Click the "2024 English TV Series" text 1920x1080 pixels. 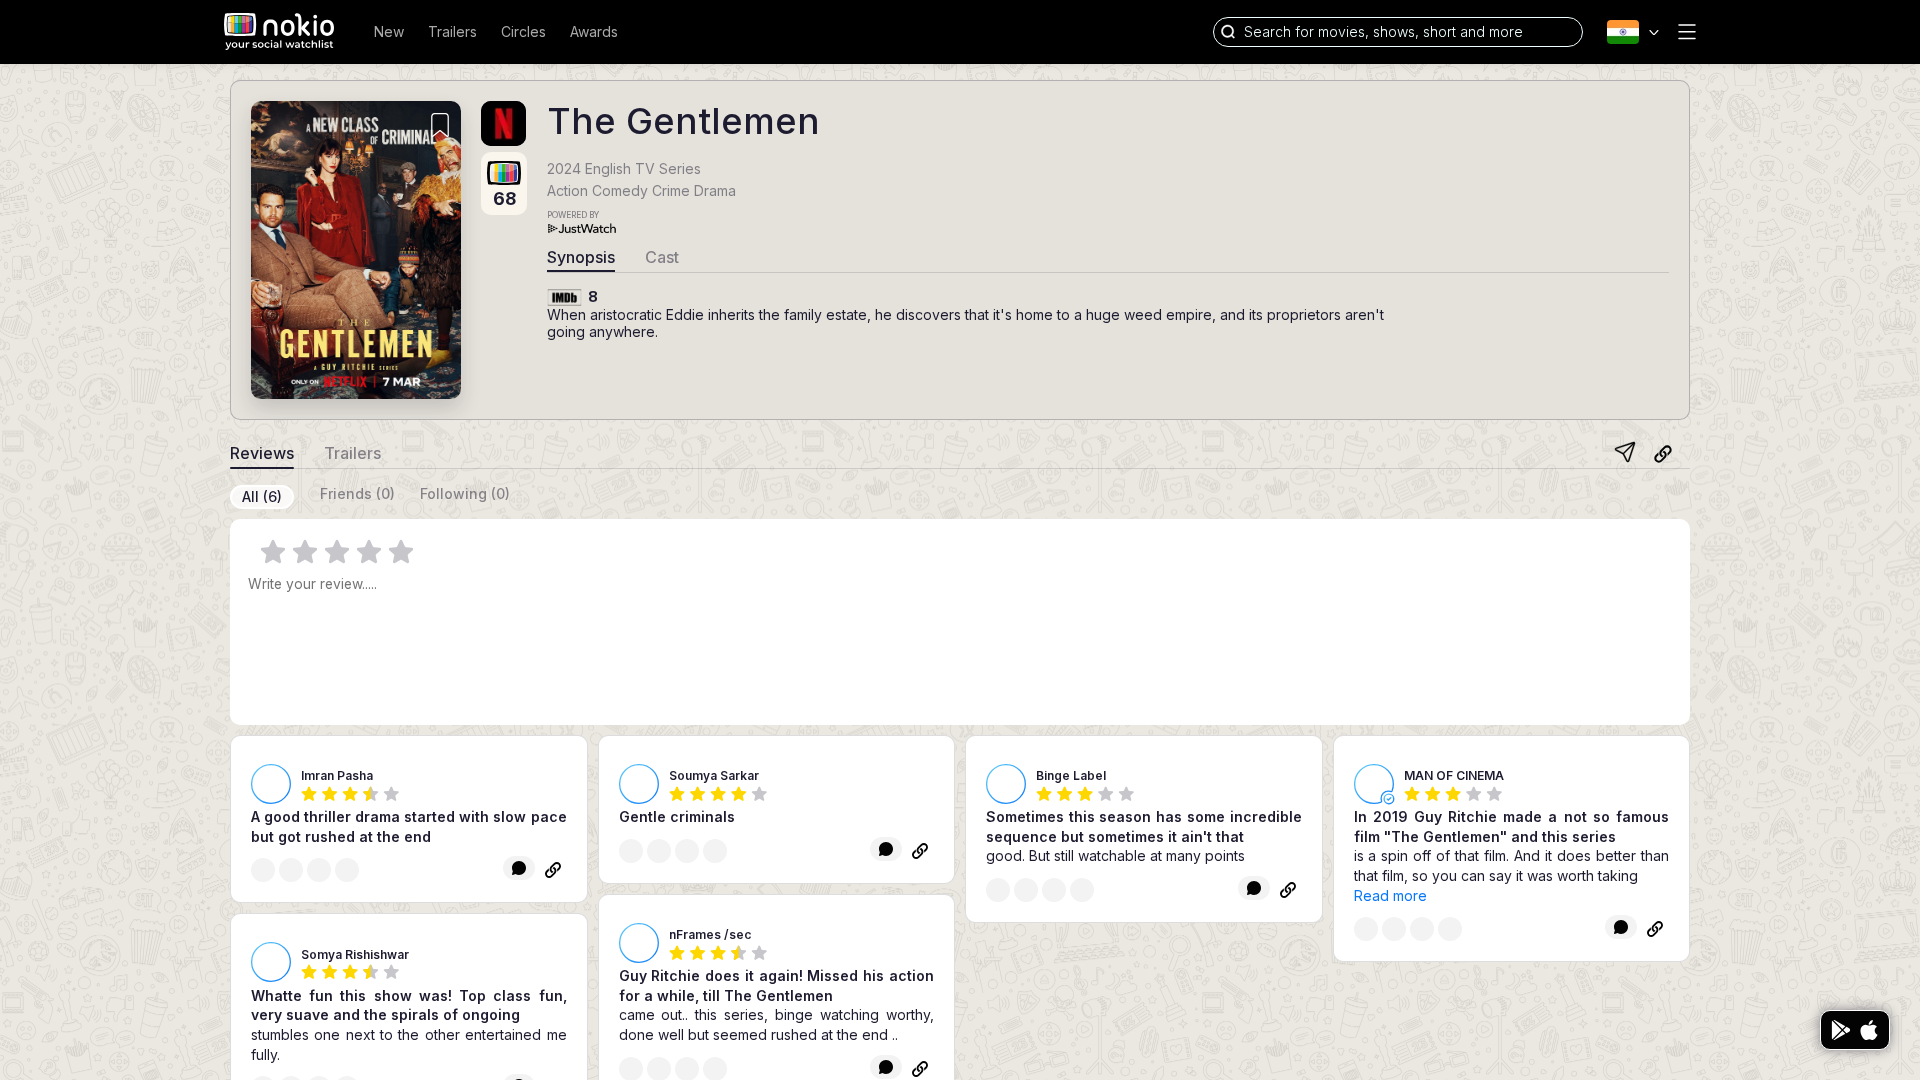coord(624,169)
